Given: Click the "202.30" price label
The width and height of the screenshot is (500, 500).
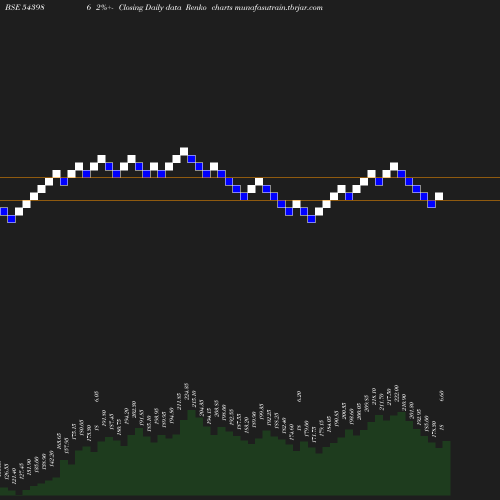Looking at the screenshot, I should 134,409.
